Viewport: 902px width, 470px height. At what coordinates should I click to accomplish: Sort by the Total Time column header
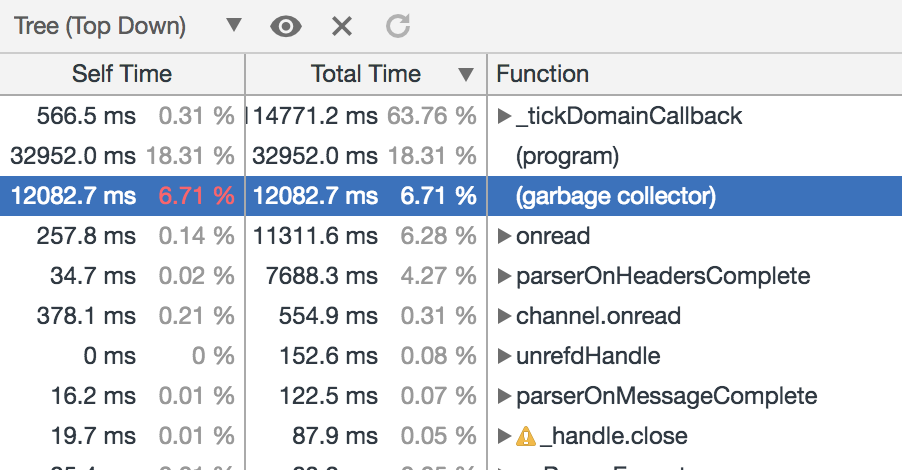pos(365,74)
